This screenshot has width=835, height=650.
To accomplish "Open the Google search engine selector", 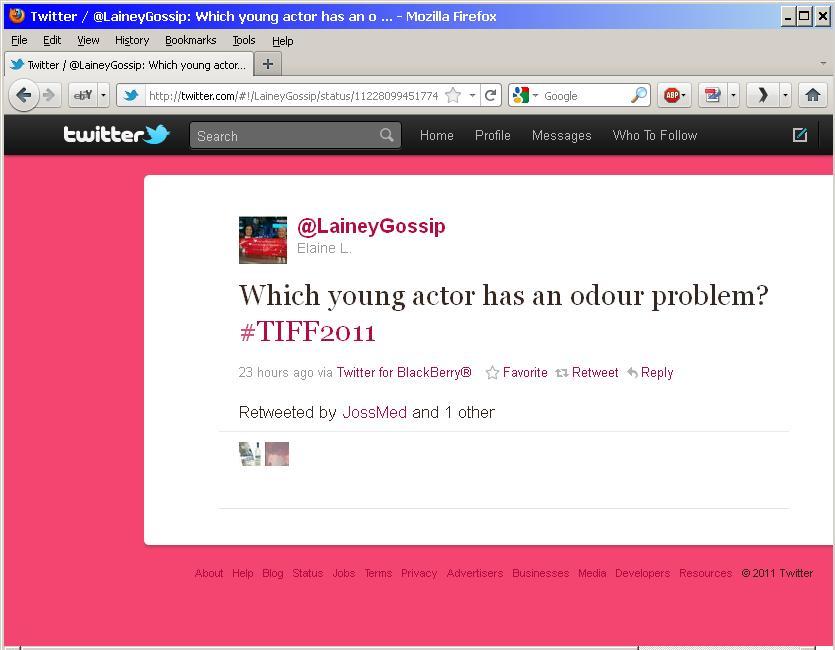I will [x=525, y=95].
